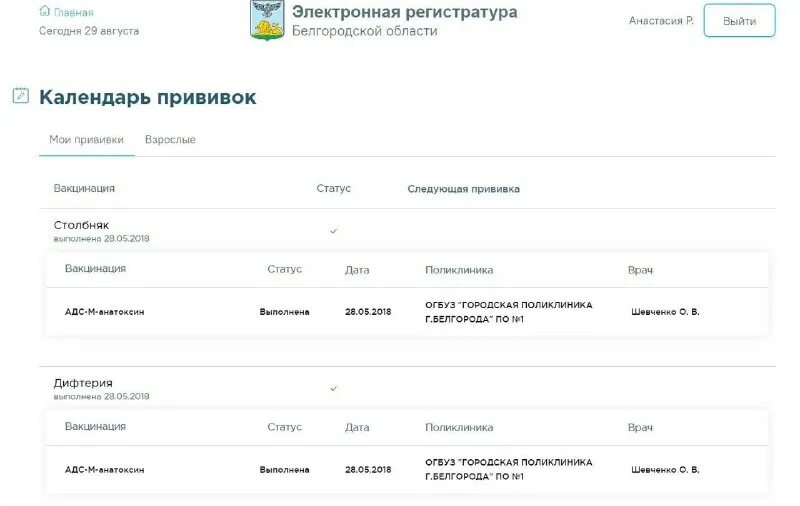Click the clinic name in the Столбняк table

509,312
